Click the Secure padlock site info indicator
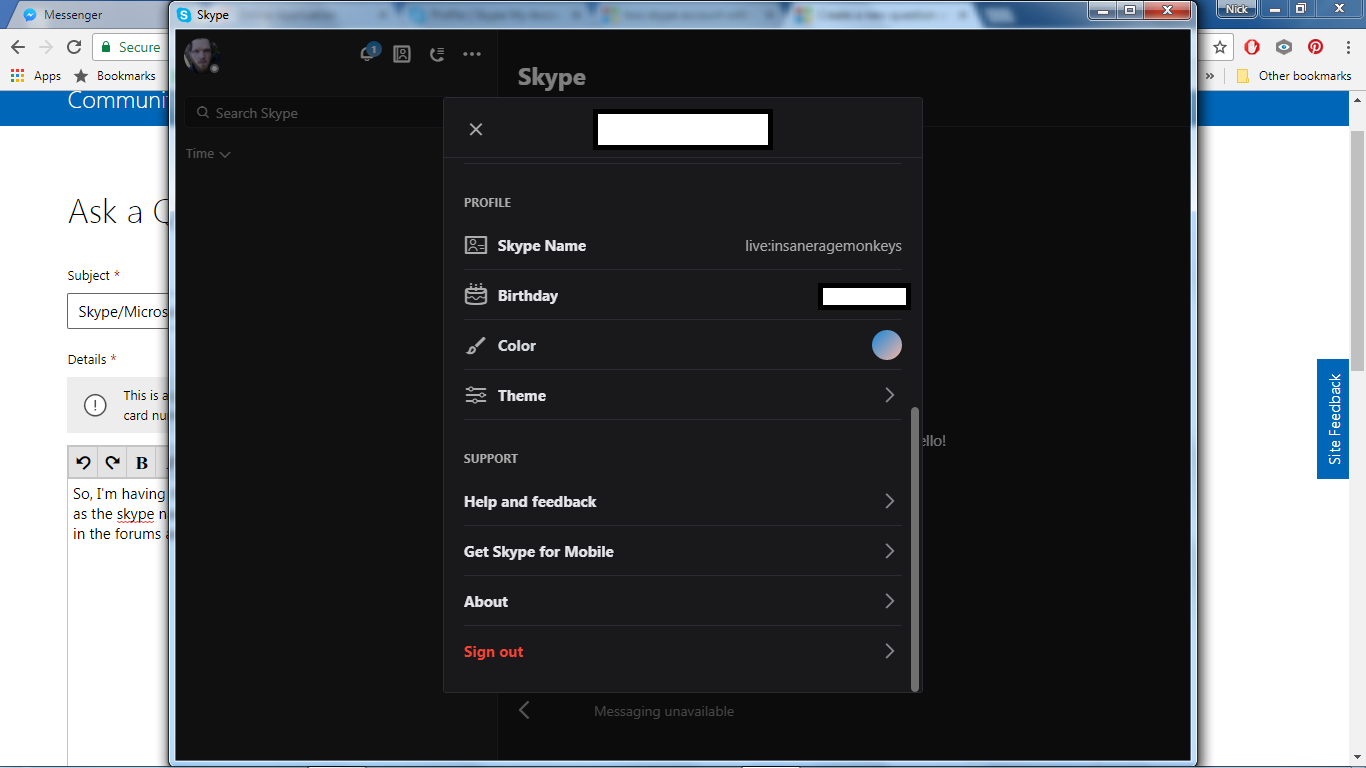 point(129,47)
